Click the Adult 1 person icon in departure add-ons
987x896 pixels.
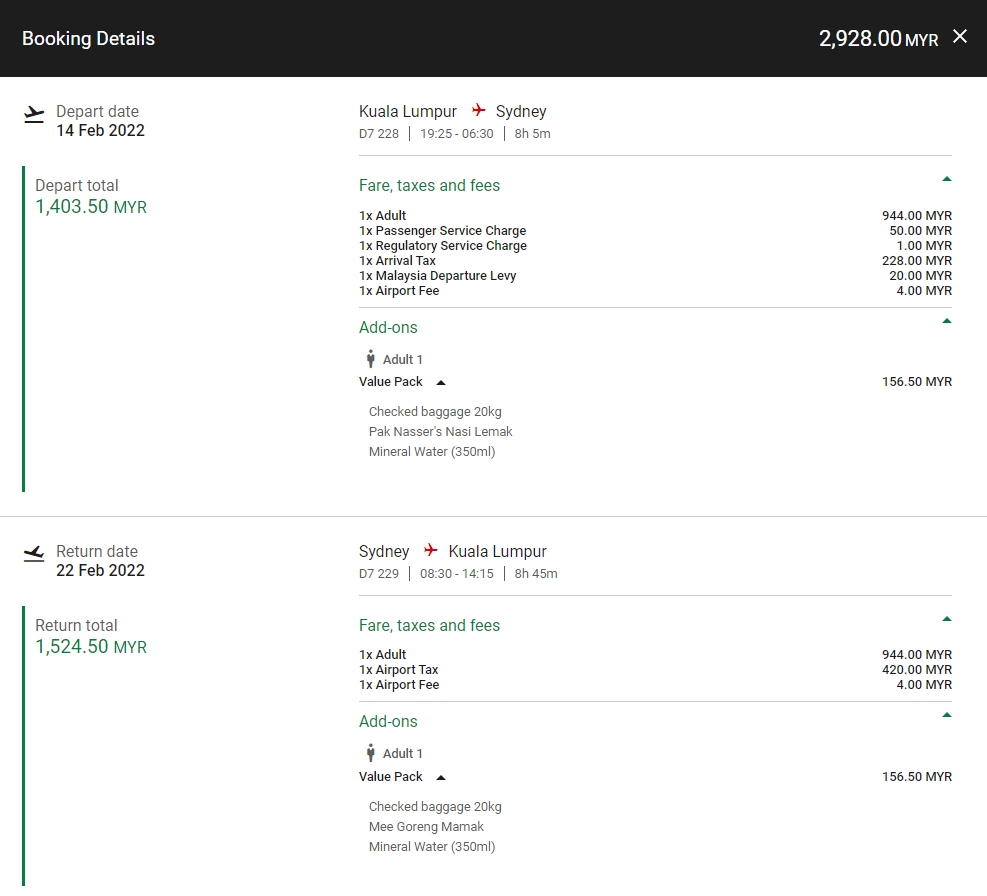[370, 359]
